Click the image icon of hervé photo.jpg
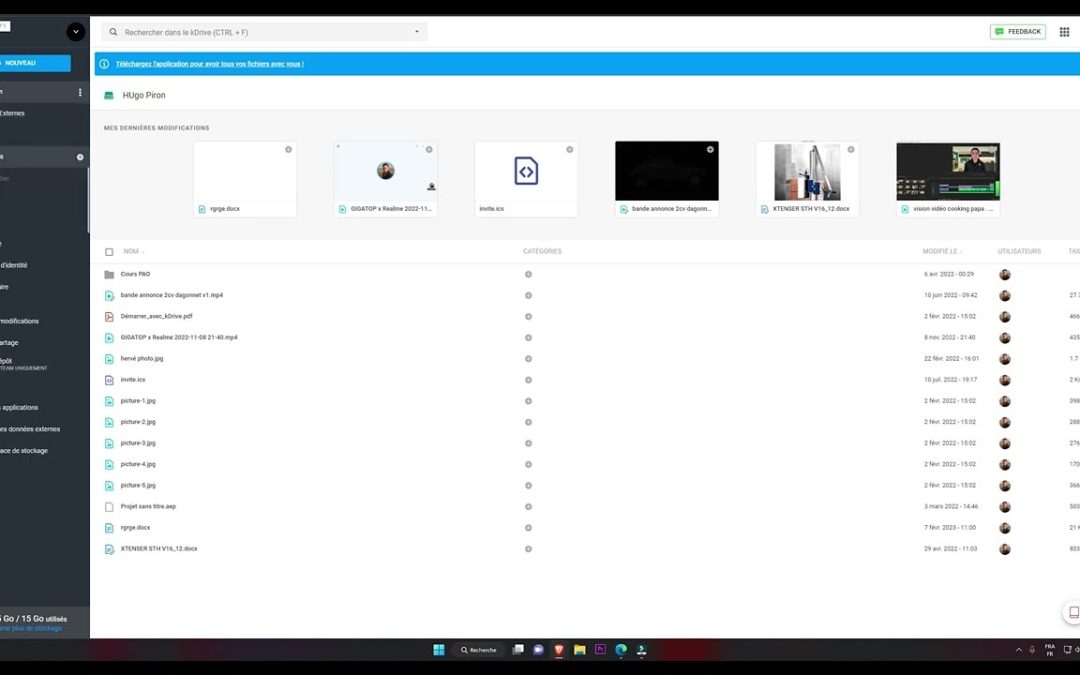This screenshot has height=675, width=1080. tap(109, 359)
